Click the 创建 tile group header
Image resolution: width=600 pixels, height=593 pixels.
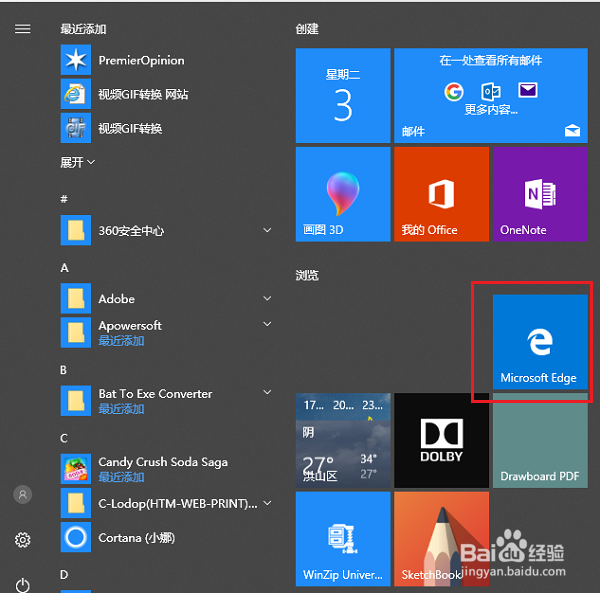coord(307,29)
